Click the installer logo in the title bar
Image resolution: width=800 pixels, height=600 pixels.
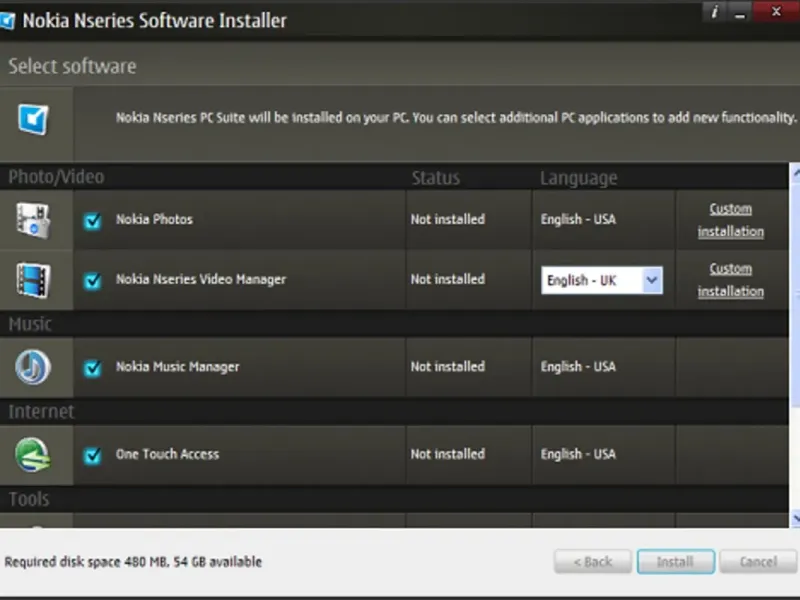pos(7,20)
